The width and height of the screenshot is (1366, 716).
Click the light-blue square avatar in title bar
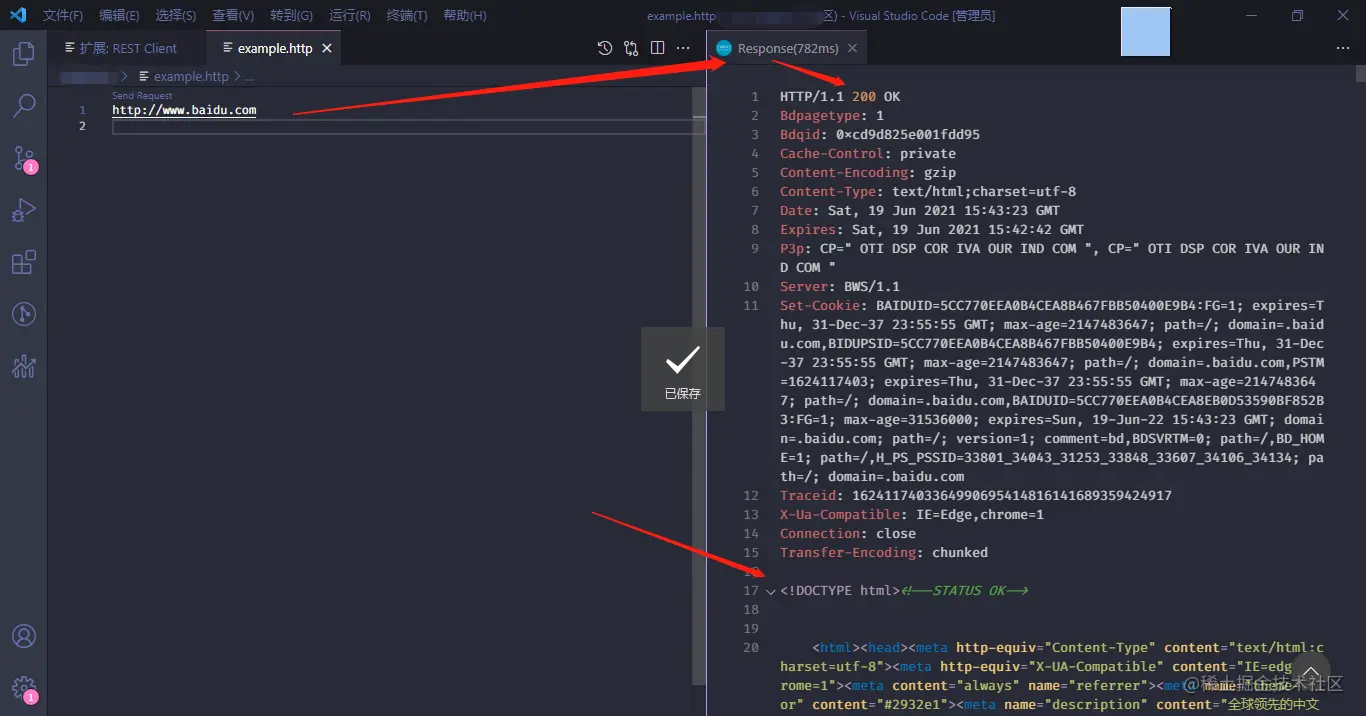[x=1145, y=31]
